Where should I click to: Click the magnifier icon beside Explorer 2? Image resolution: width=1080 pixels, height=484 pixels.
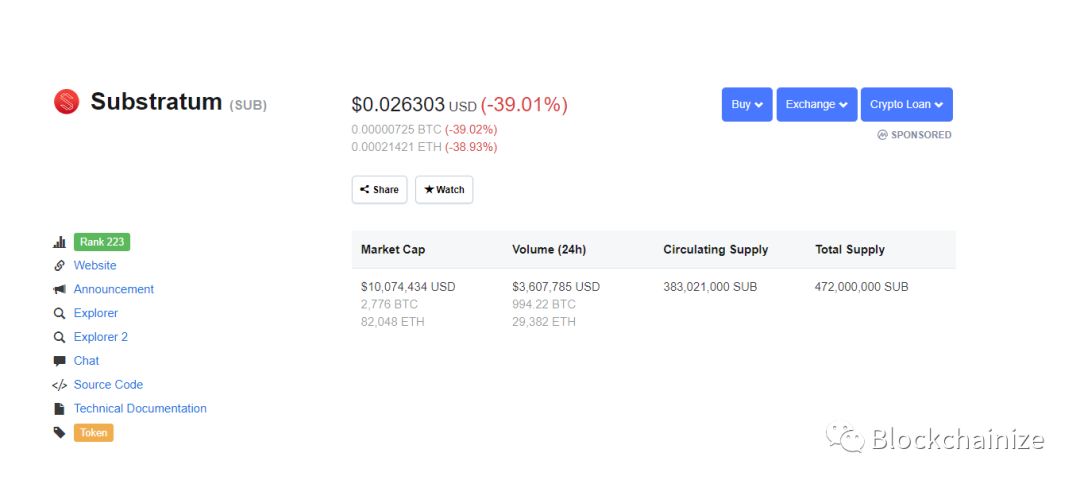point(59,337)
